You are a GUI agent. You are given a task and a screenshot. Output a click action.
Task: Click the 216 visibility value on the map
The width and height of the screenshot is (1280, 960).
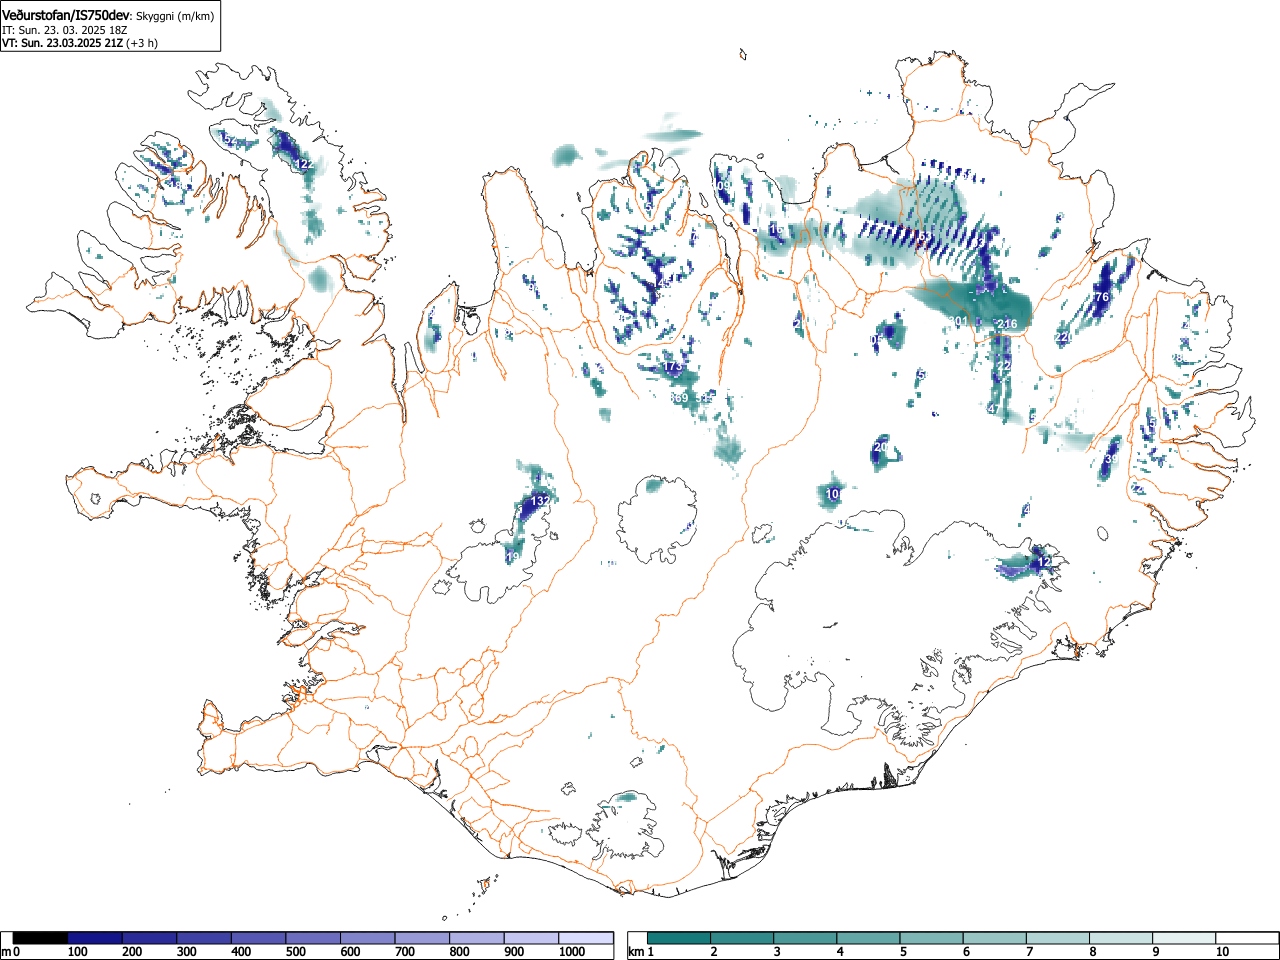click(1007, 324)
